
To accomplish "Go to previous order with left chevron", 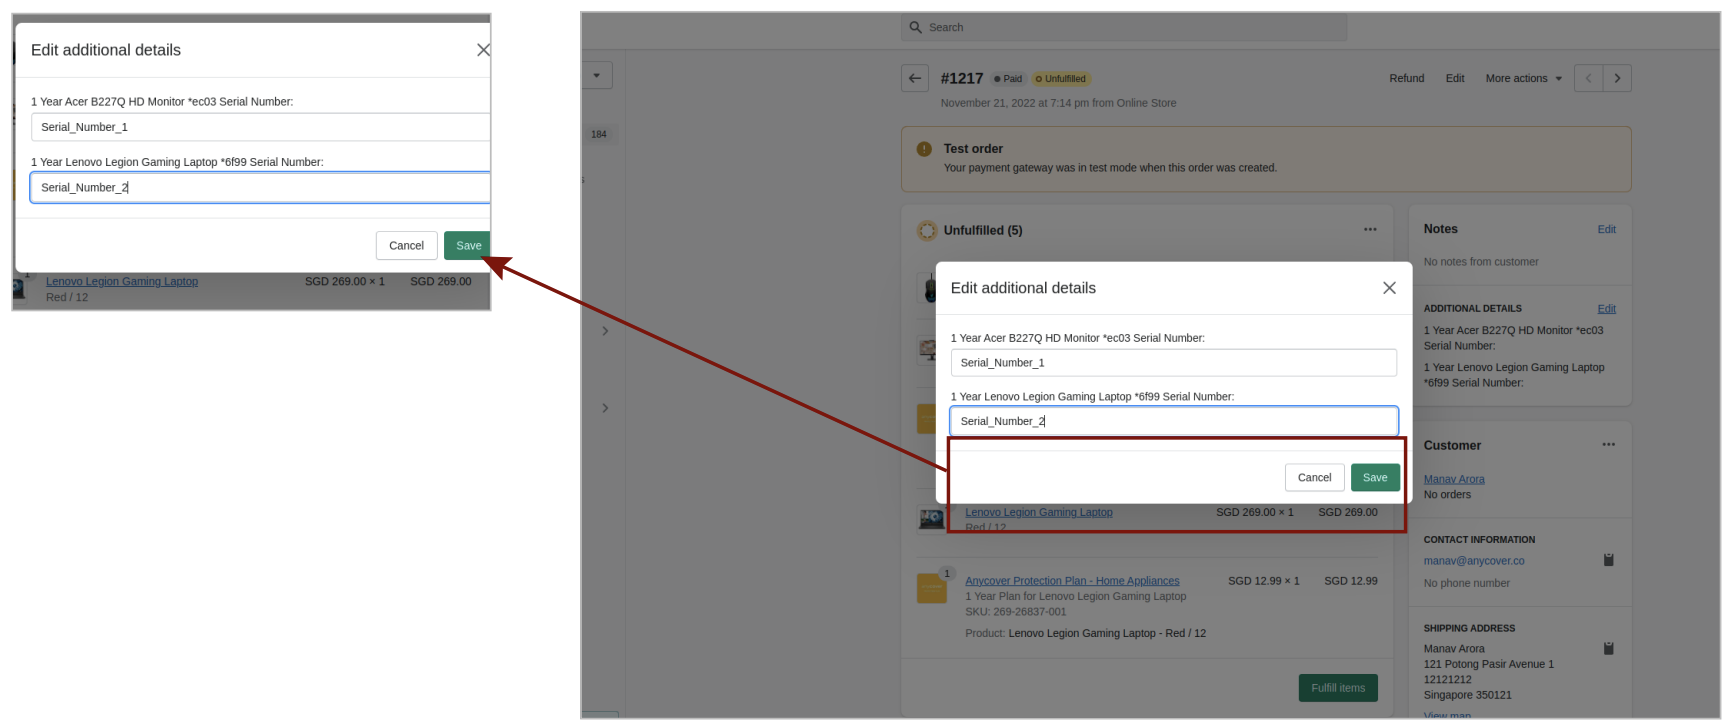I will [1588, 78].
